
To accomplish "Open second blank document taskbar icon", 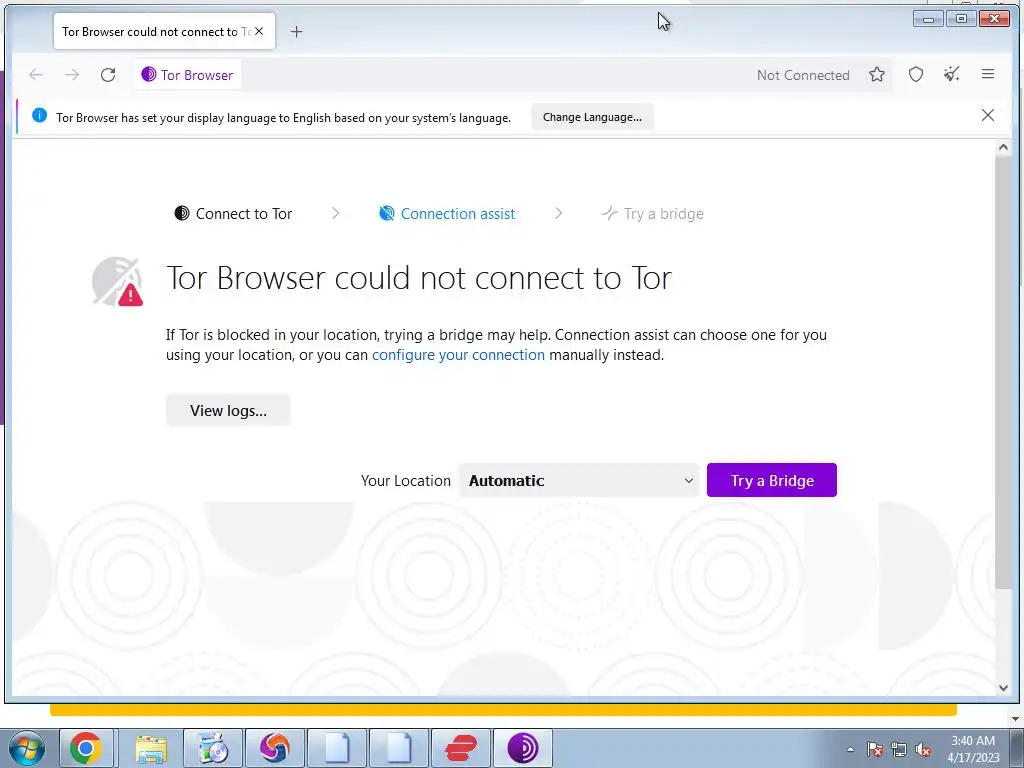I will point(399,748).
